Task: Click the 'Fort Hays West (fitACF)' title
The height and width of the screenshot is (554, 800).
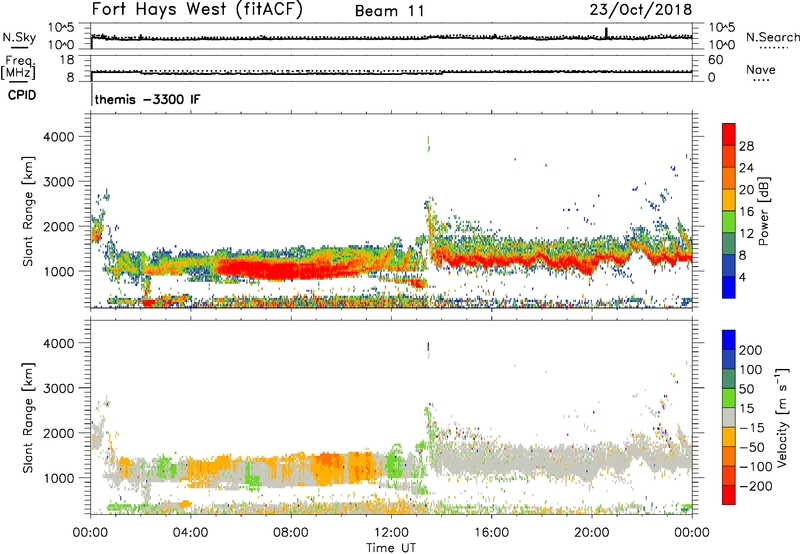Action: pyautogui.click(x=197, y=10)
